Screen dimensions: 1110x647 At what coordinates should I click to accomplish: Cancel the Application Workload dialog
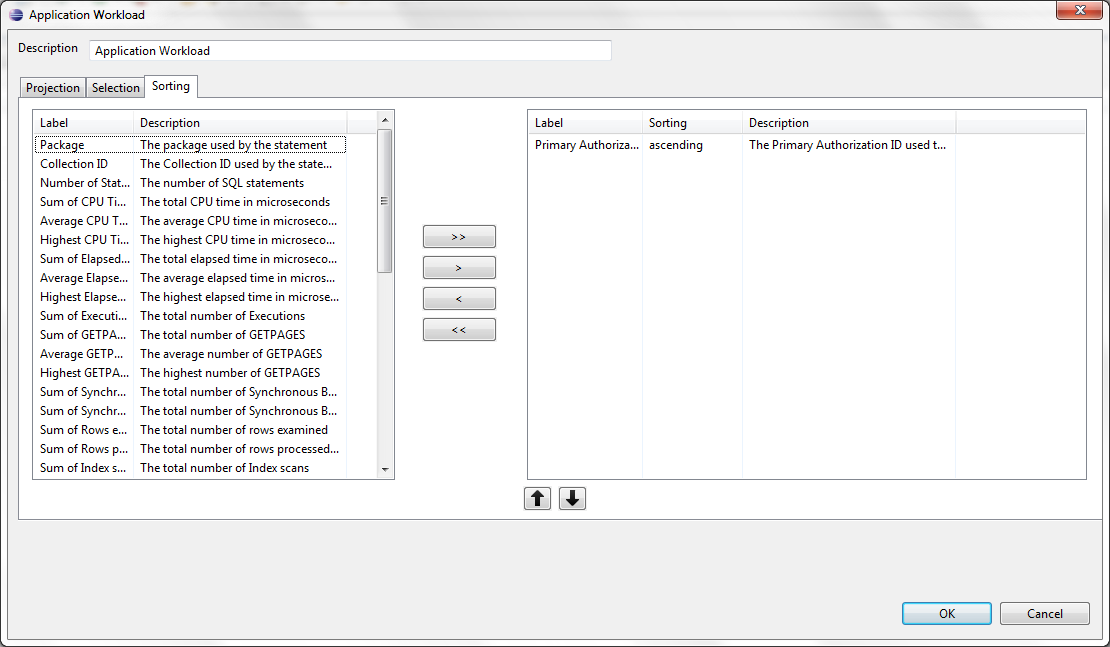coord(1045,614)
